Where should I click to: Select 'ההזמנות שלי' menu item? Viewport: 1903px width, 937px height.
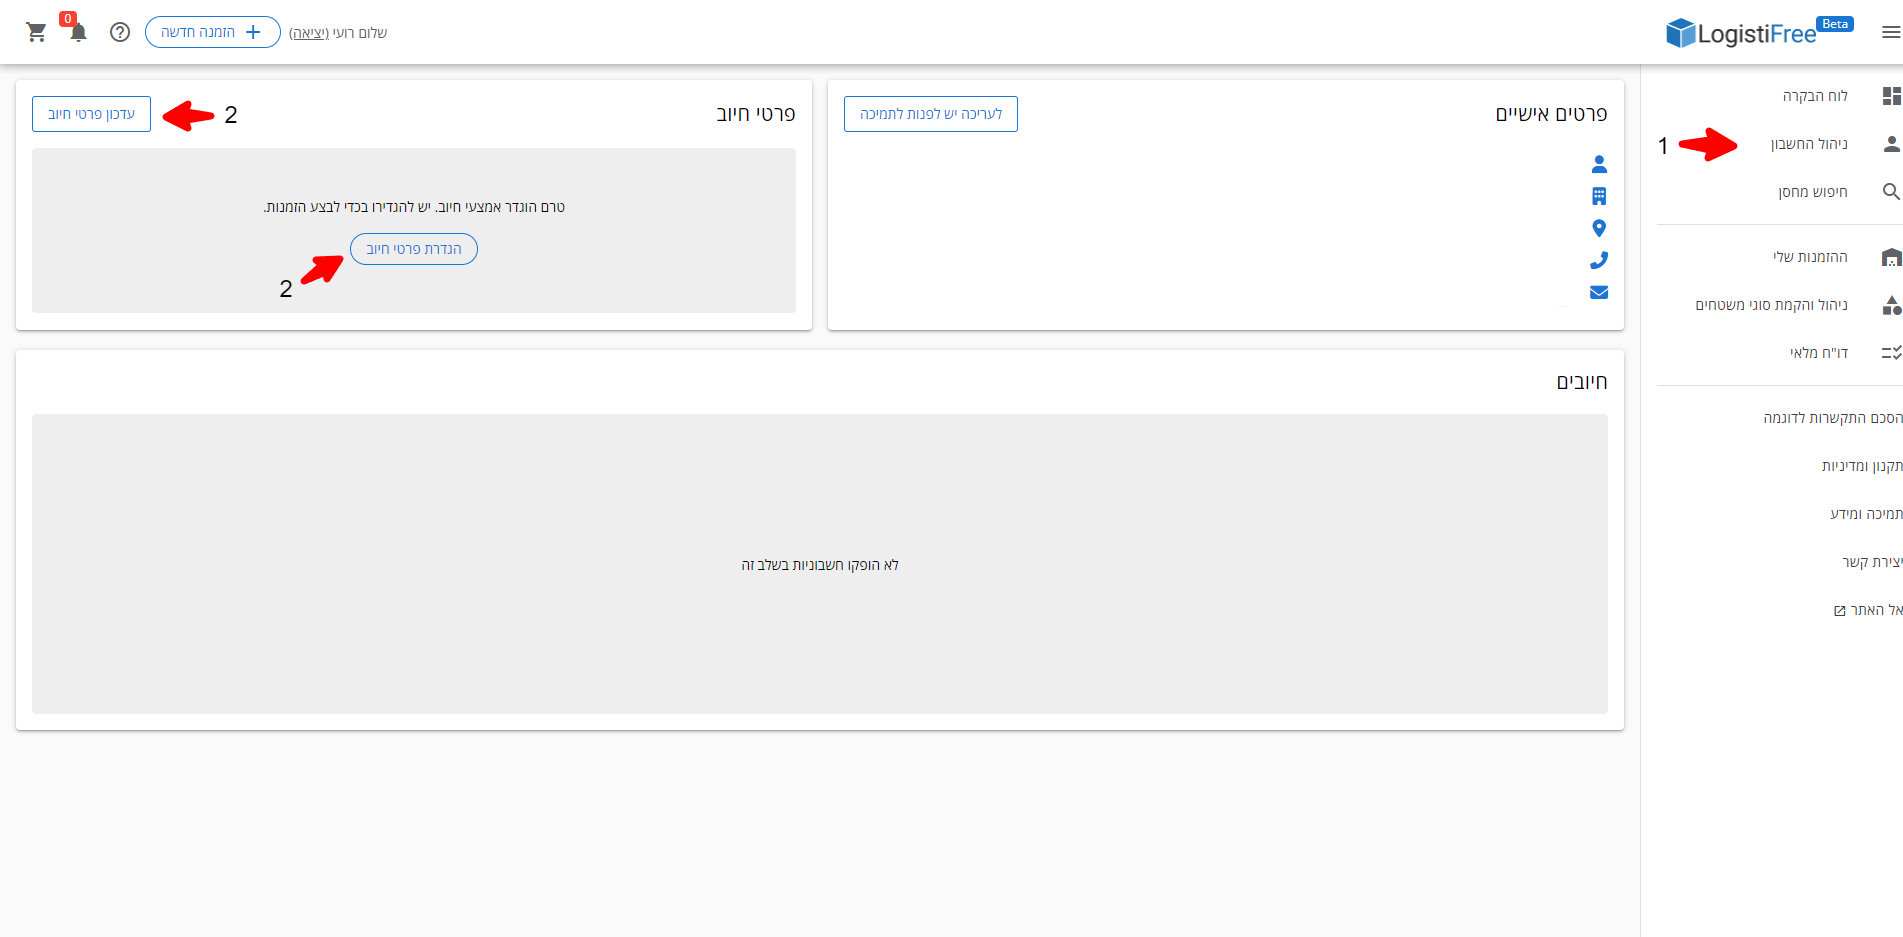pos(1809,257)
